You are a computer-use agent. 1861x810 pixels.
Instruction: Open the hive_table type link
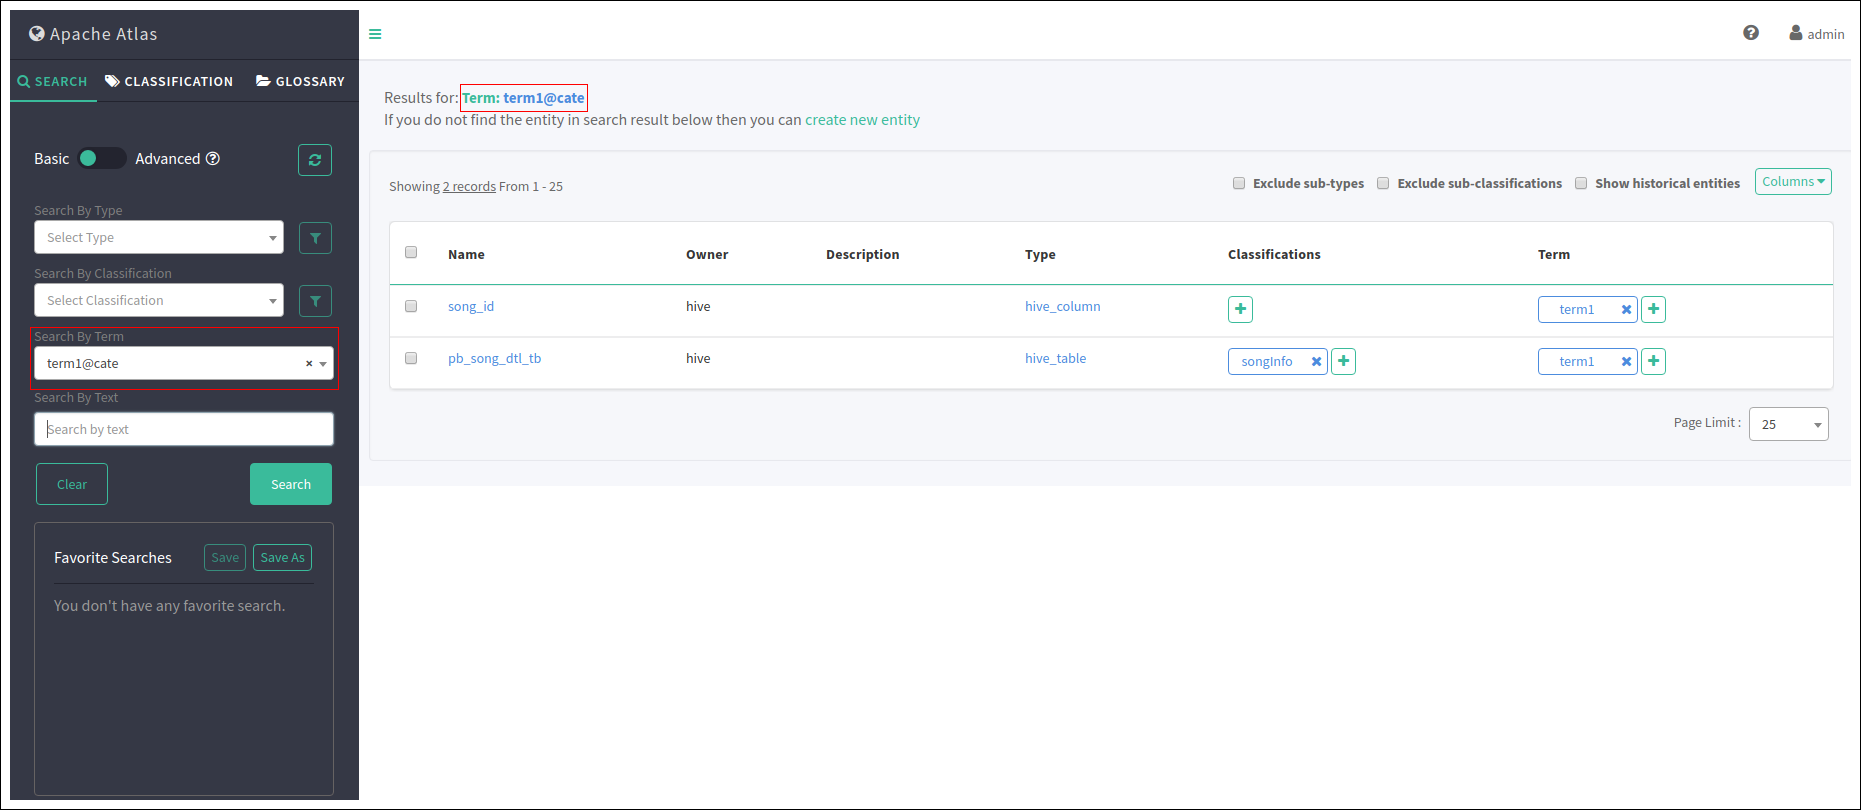tap(1055, 359)
